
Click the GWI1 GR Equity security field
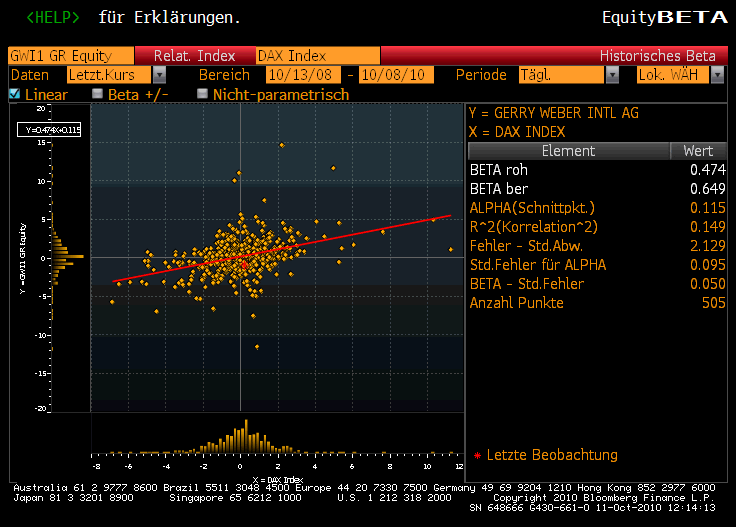[70, 56]
